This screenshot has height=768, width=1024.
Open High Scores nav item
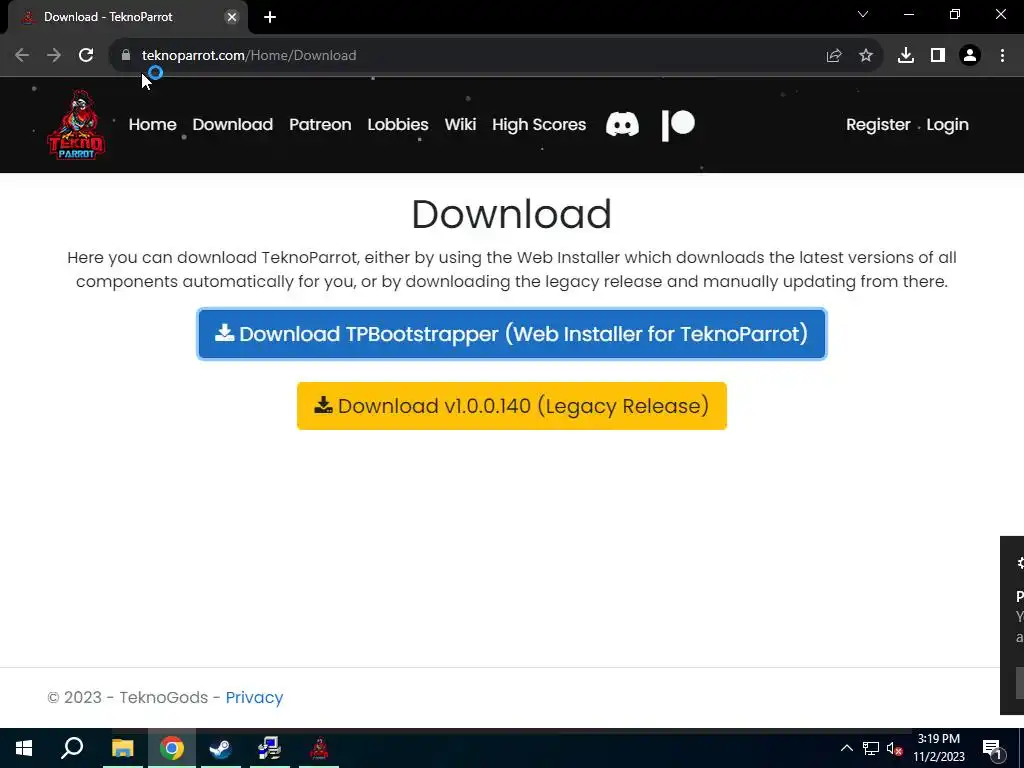click(x=539, y=125)
